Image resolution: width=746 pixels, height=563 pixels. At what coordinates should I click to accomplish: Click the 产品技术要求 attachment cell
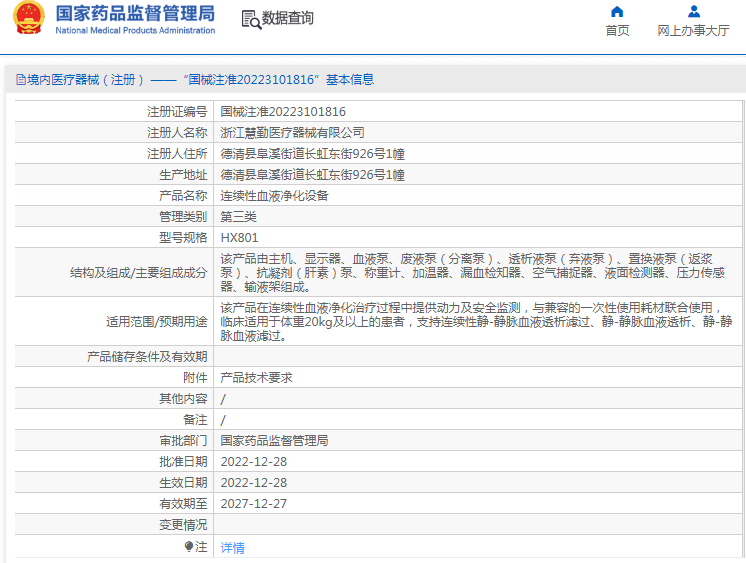pyautogui.click(x=256, y=378)
